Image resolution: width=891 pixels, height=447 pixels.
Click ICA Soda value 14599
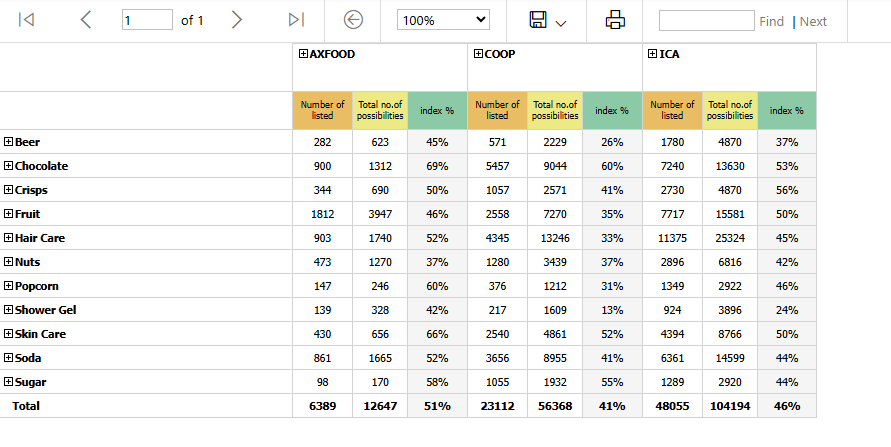point(730,358)
